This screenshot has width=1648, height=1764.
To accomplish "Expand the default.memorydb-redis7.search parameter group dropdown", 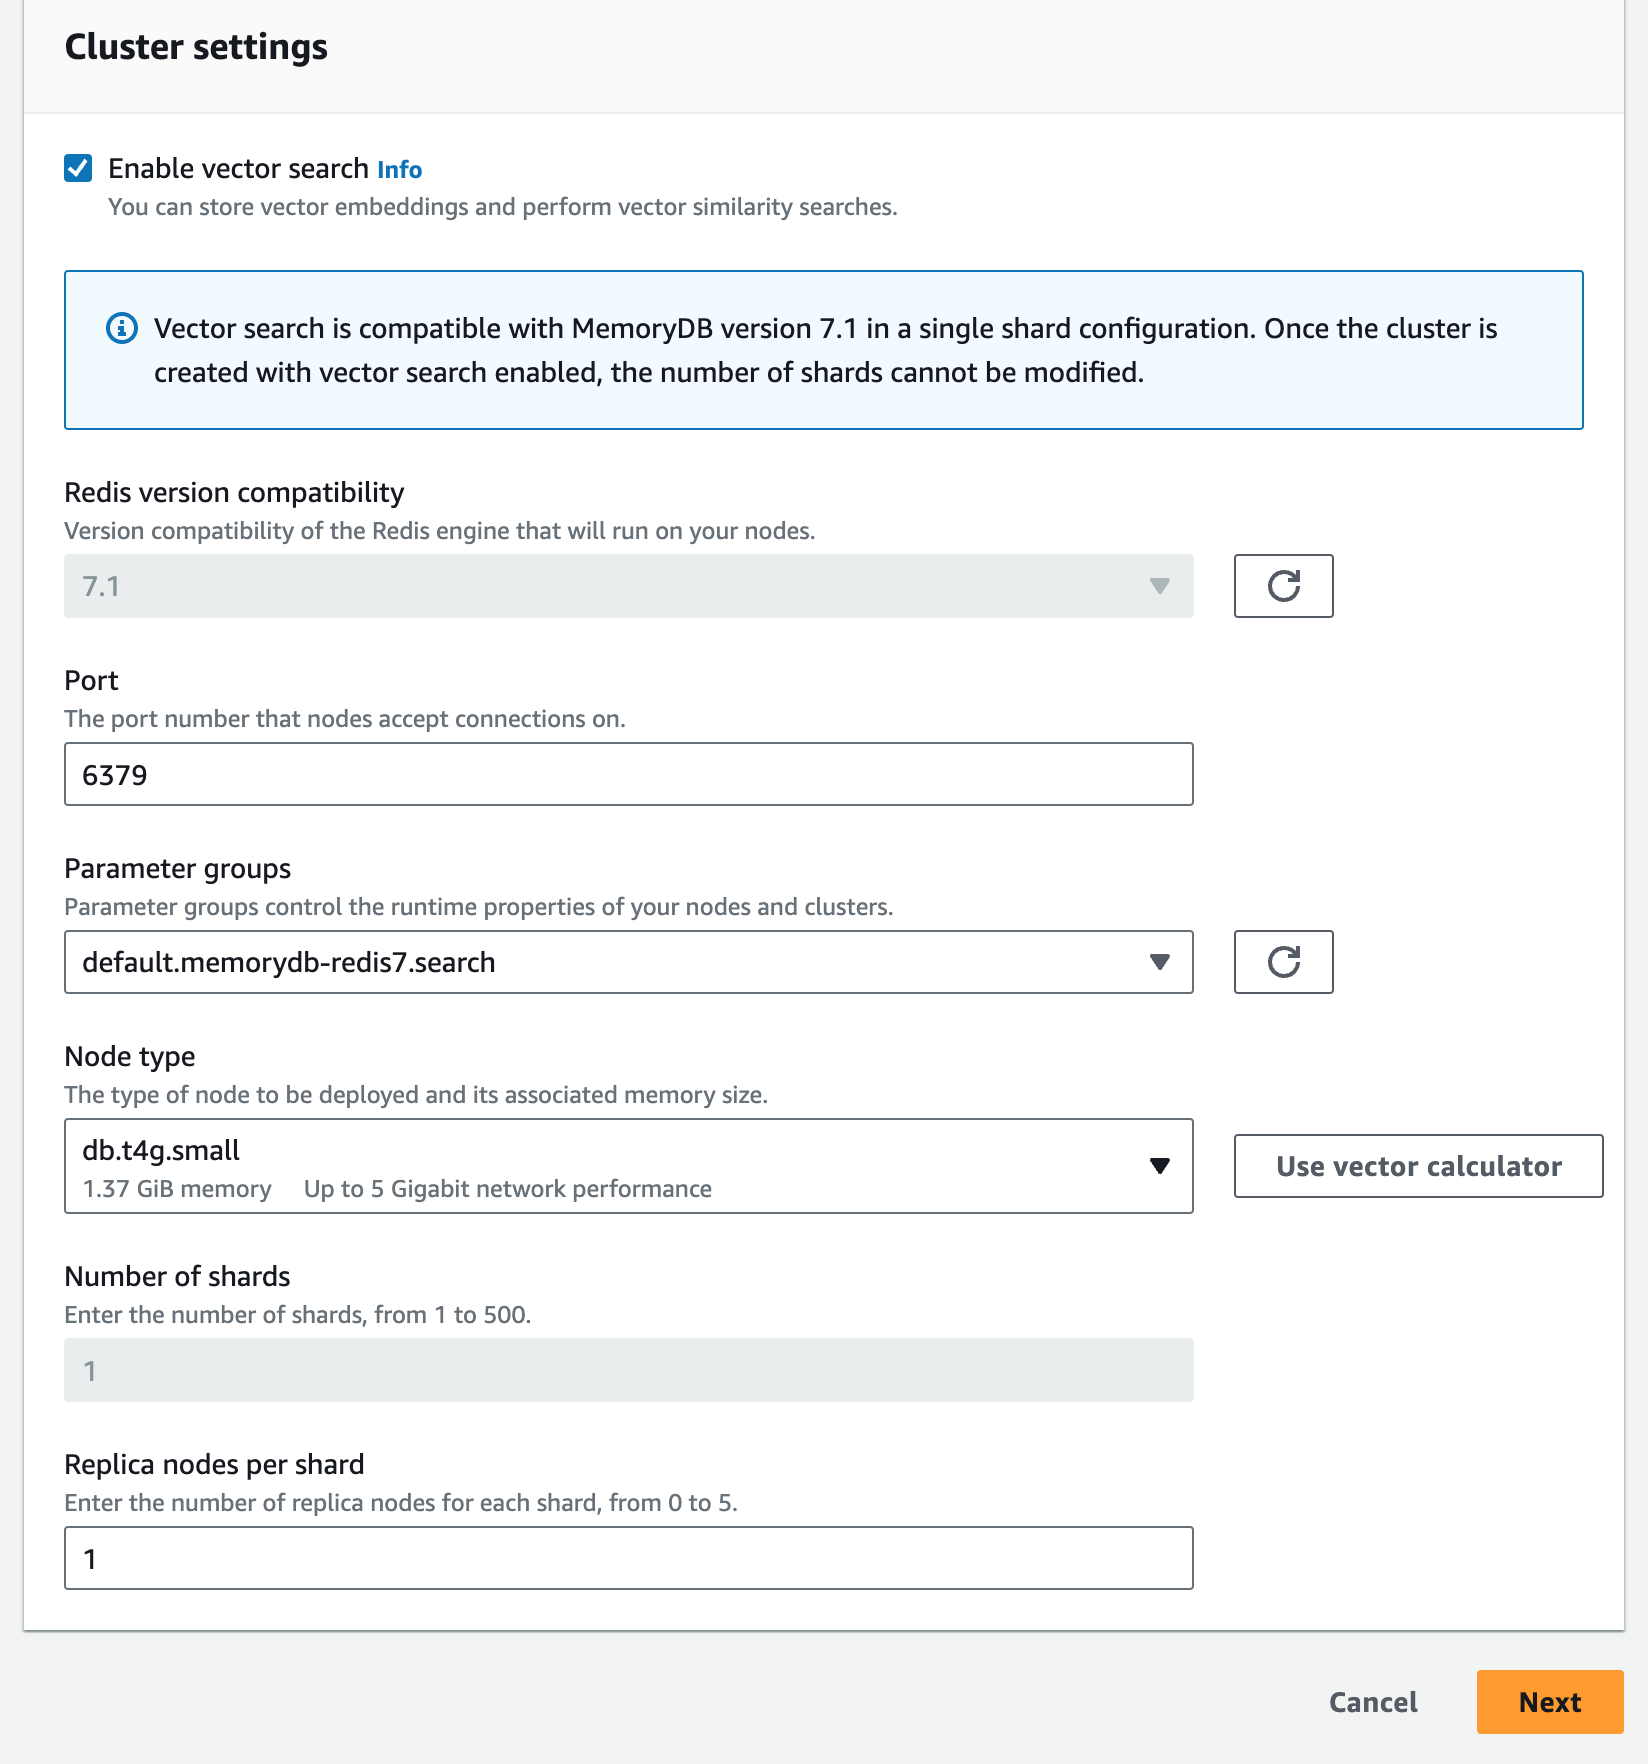I will click(x=629, y=962).
